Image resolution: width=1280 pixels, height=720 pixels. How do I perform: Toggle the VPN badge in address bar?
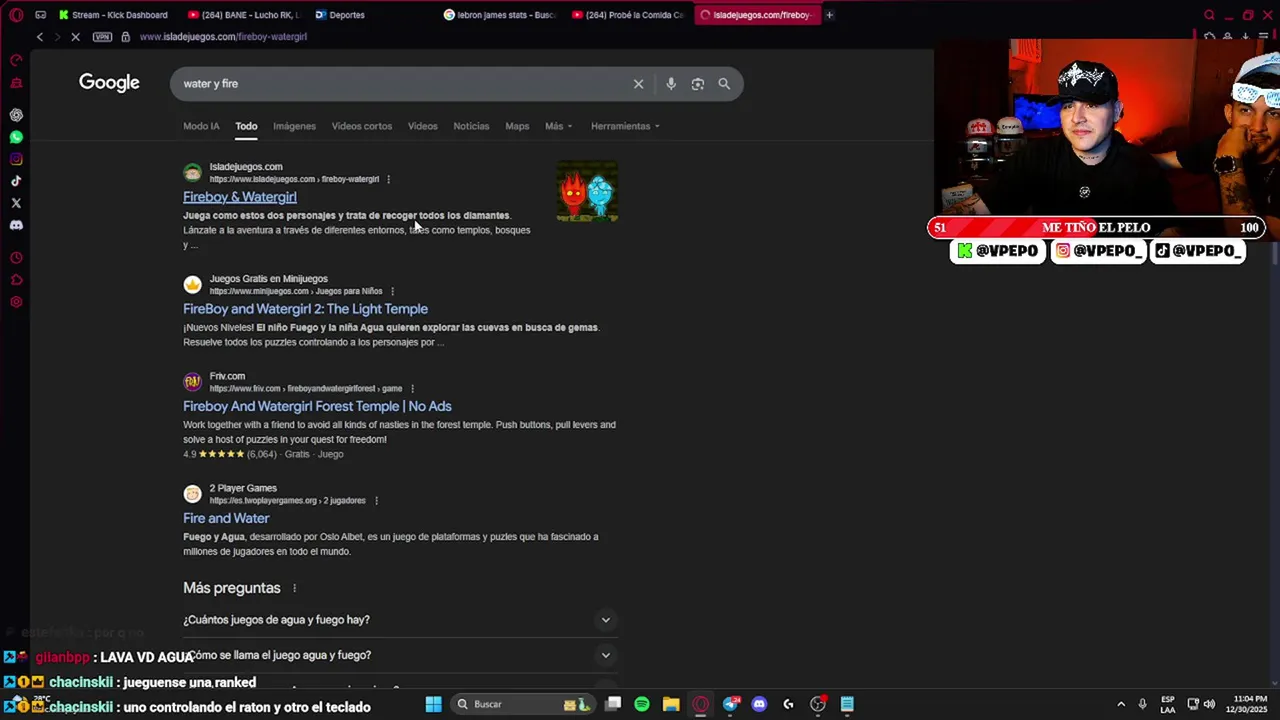(102, 37)
